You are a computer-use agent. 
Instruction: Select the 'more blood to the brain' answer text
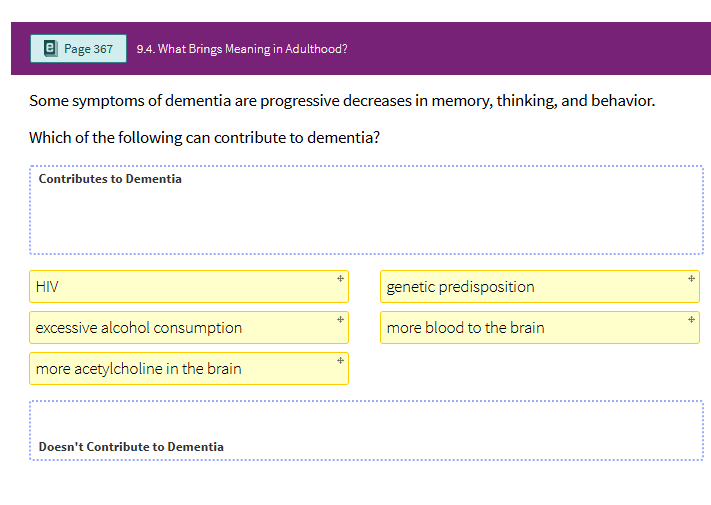[x=465, y=328]
